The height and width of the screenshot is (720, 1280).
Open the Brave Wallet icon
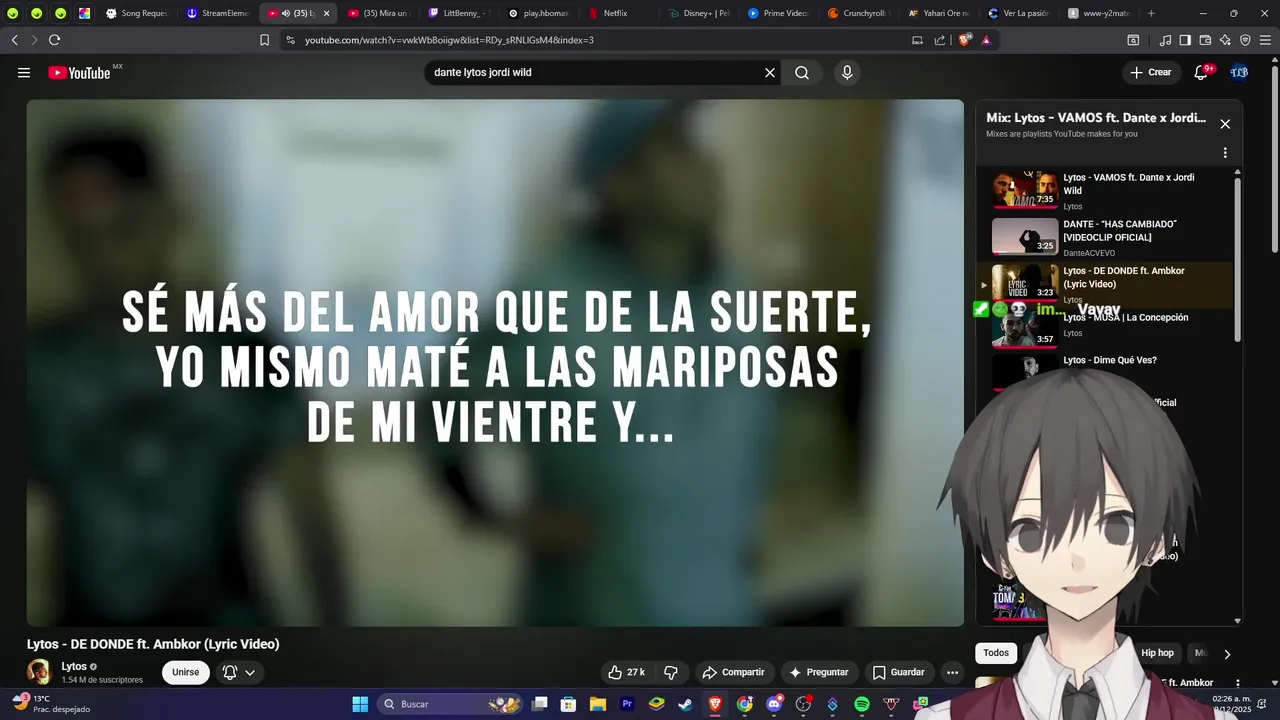pos(1205,40)
